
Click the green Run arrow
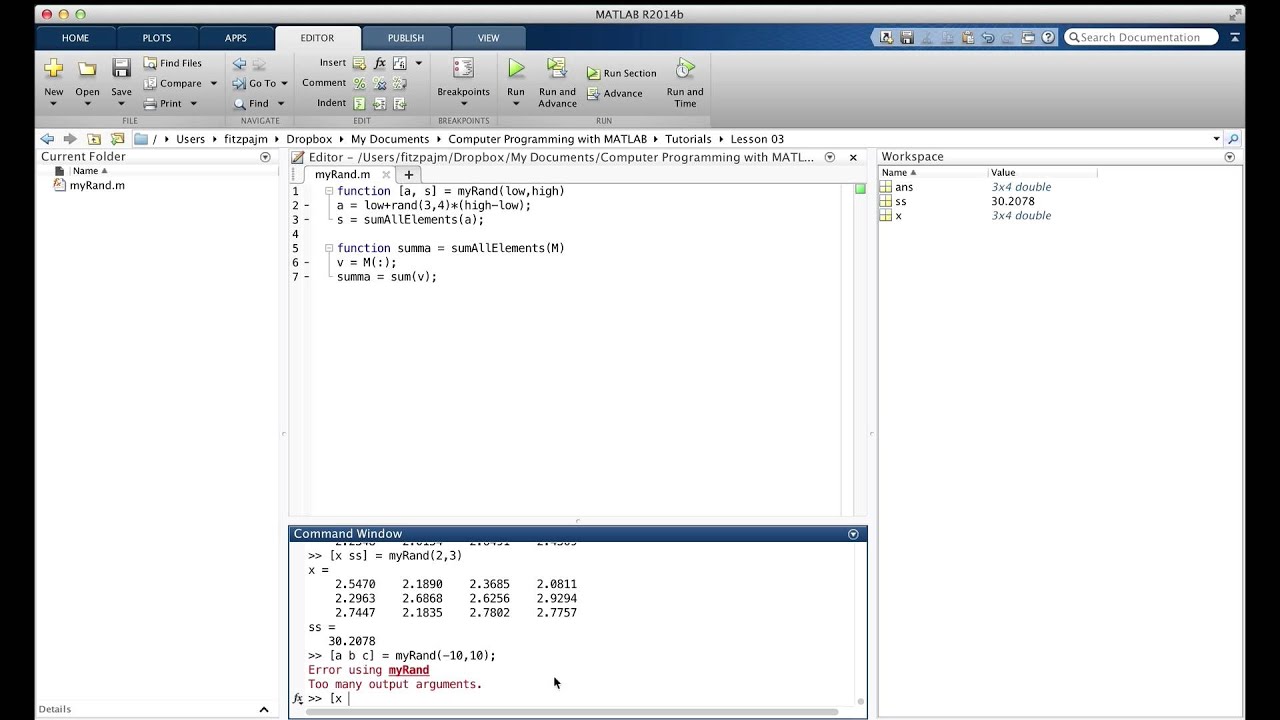point(516,68)
